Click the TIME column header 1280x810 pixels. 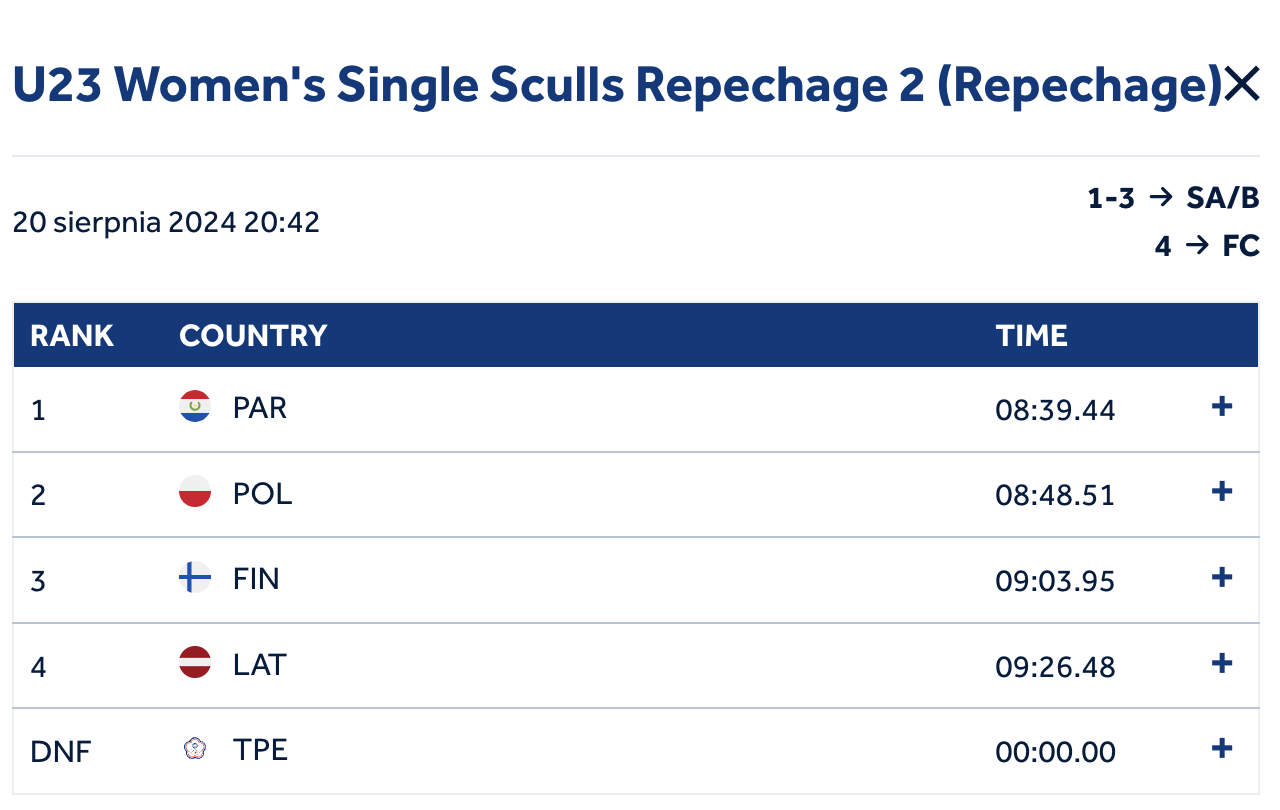pyautogui.click(x=1032, y=335)
